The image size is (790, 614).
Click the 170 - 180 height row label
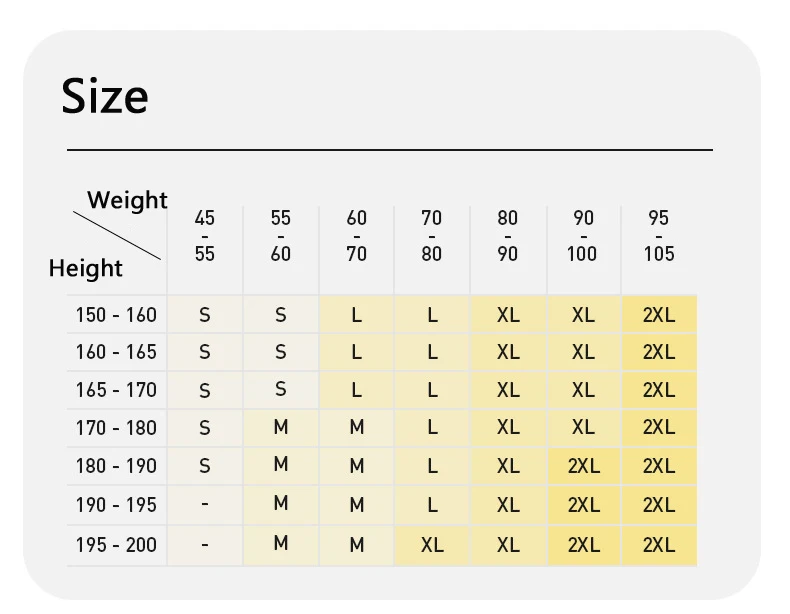[x=116, y=428]
